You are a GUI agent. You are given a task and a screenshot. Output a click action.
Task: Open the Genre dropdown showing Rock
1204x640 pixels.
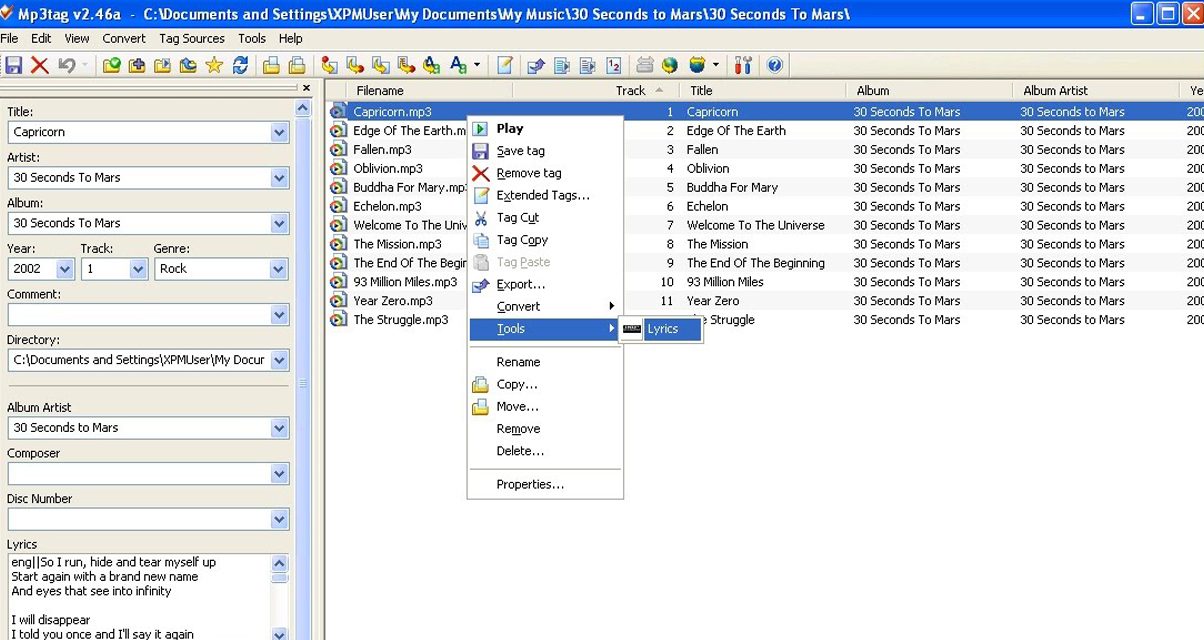tap(279, 269)
